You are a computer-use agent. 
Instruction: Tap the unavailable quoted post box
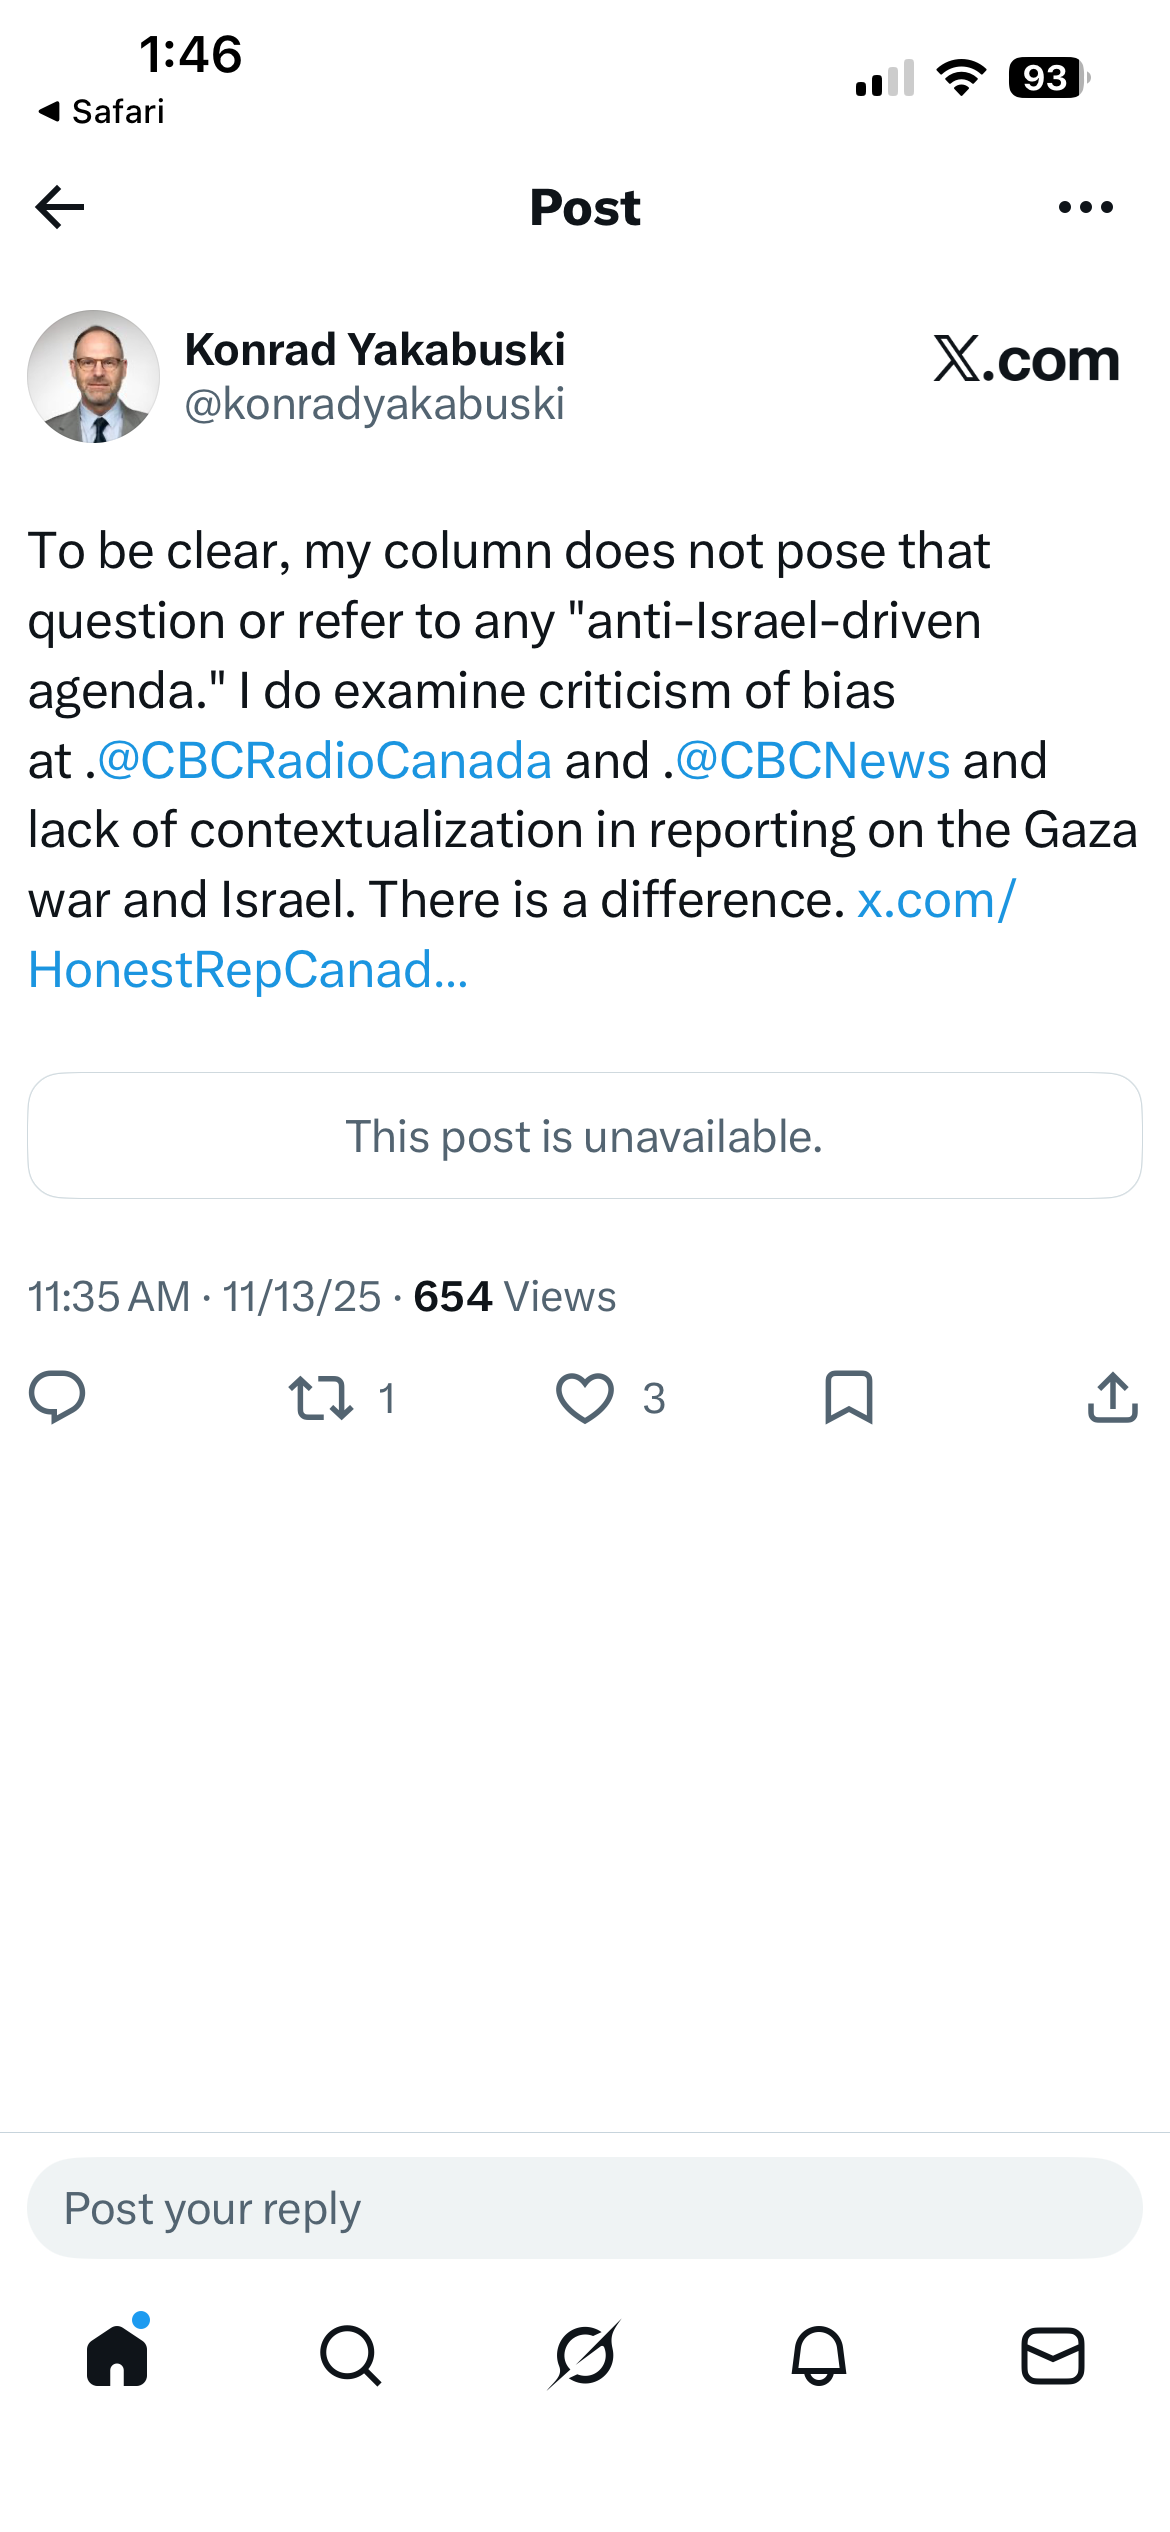(585, 1136)
